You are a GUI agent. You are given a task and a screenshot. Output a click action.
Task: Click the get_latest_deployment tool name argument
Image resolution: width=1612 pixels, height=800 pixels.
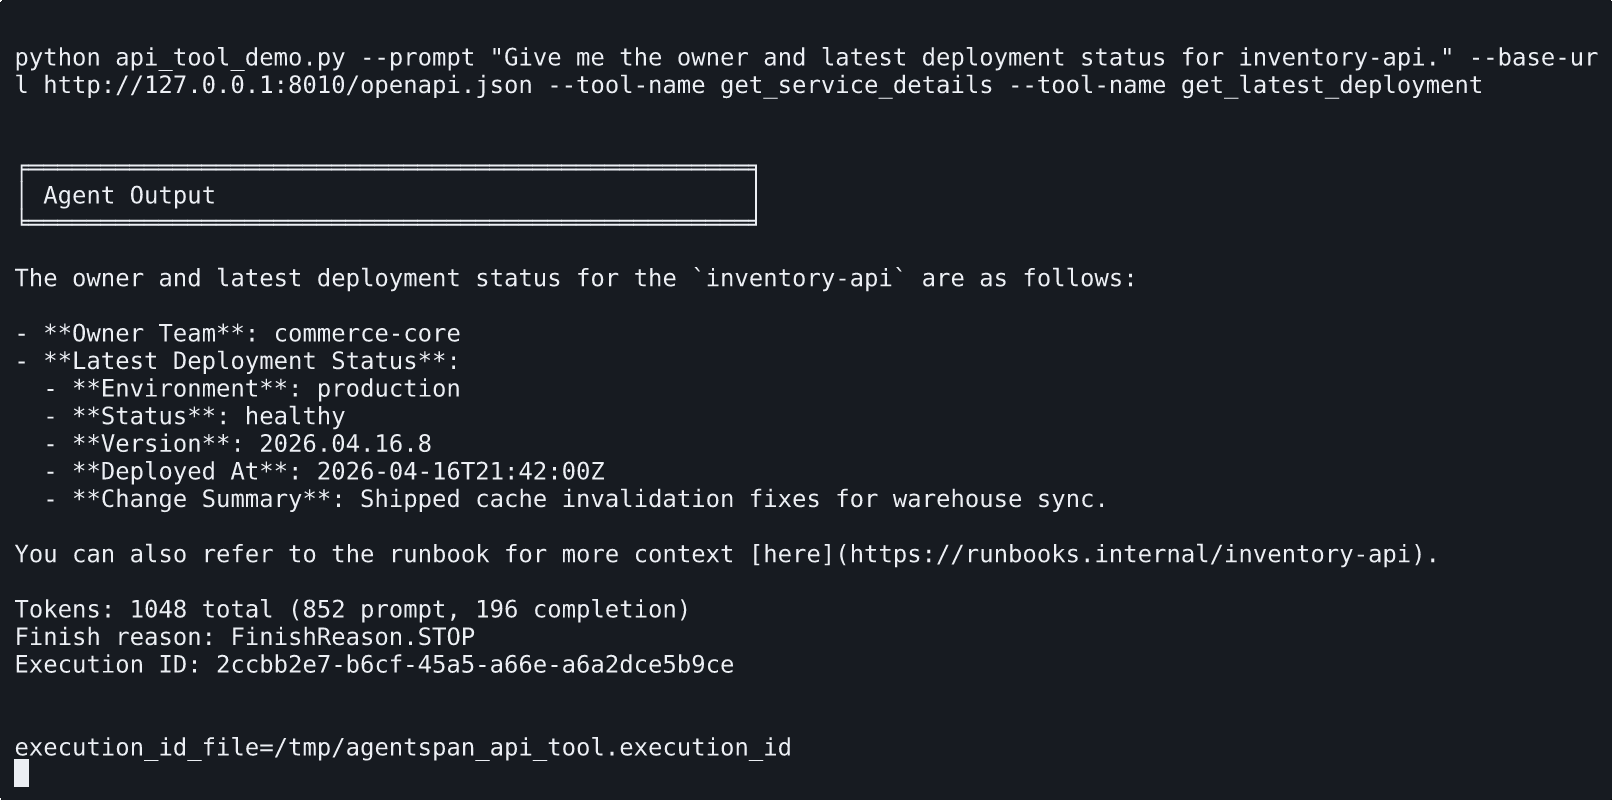coord(1332,86)
